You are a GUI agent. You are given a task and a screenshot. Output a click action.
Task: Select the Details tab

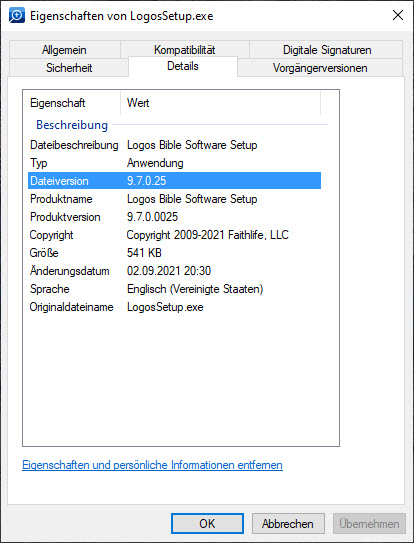183,66
